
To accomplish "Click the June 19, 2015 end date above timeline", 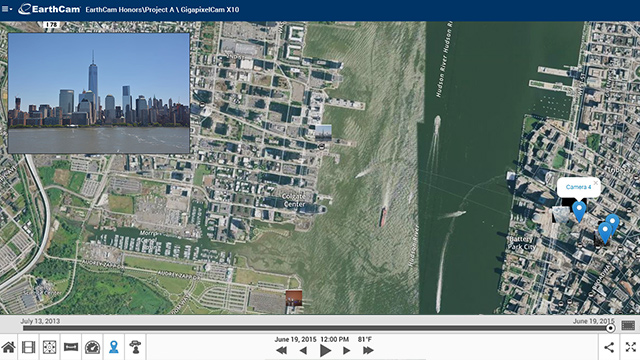I will [593, 321].
